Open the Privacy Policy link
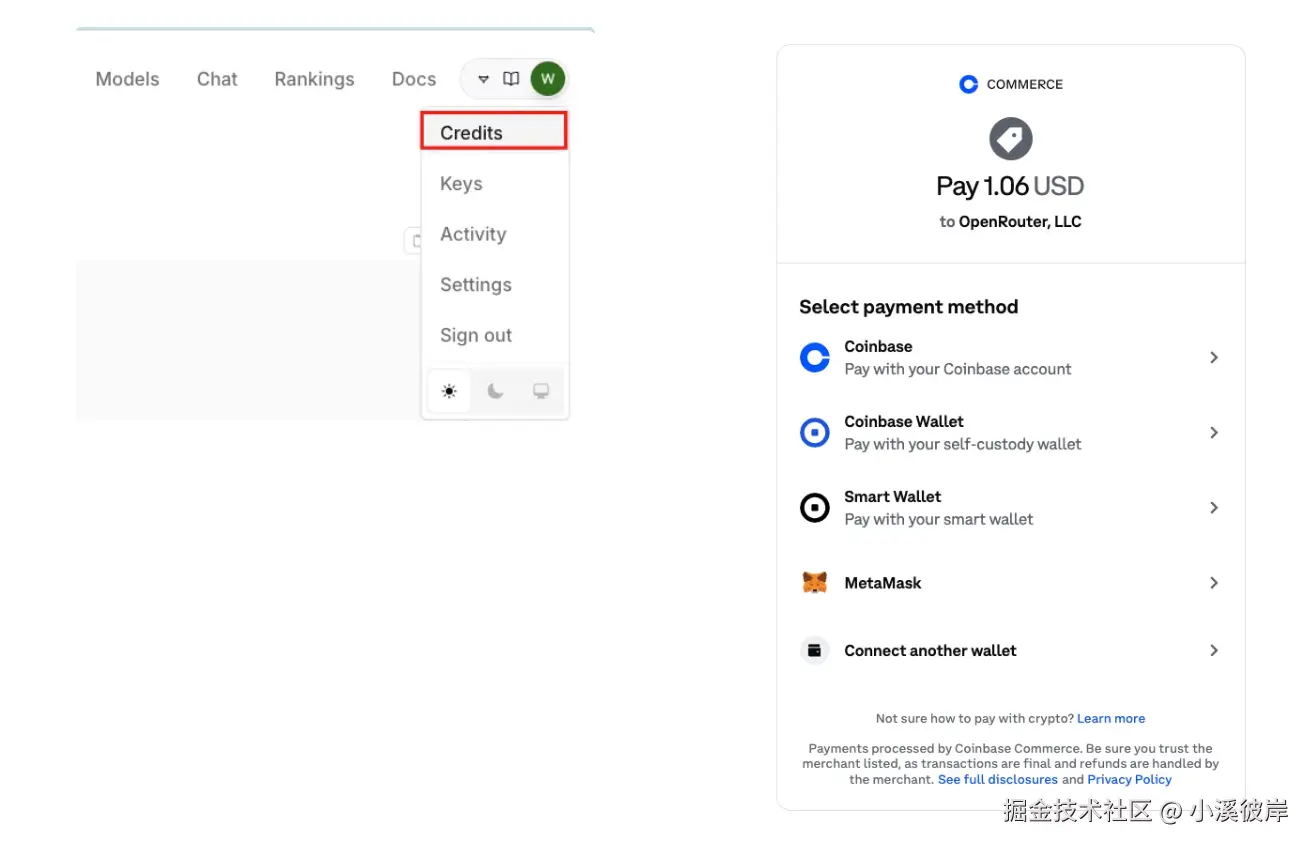 [x=1130, y=779]
